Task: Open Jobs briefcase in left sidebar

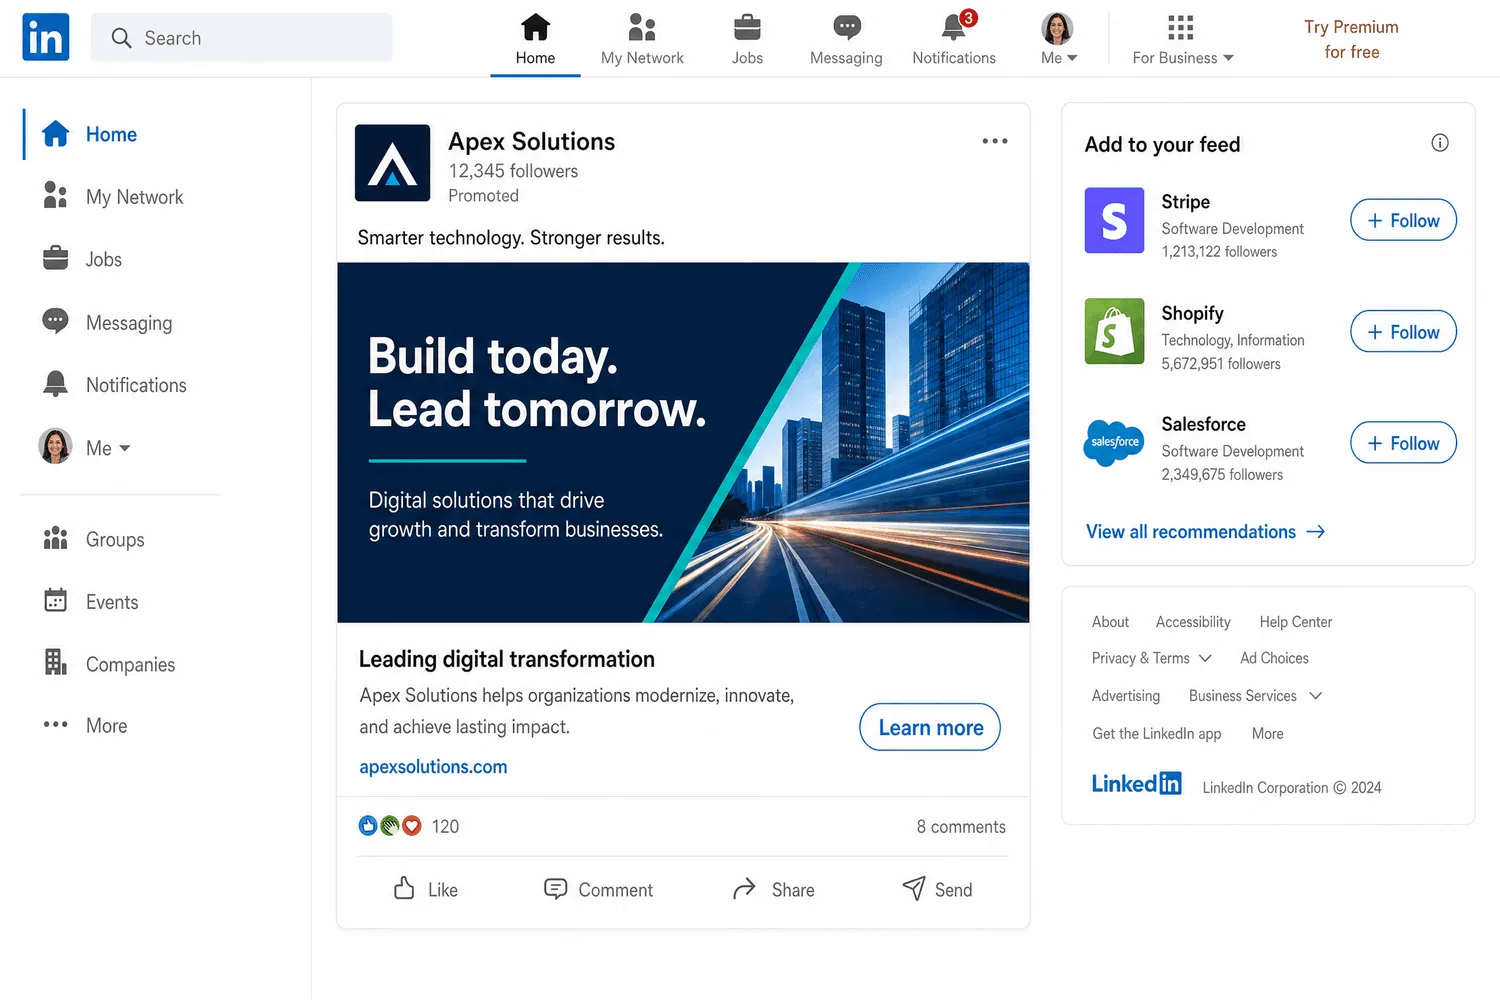Action: pos(56,259)
